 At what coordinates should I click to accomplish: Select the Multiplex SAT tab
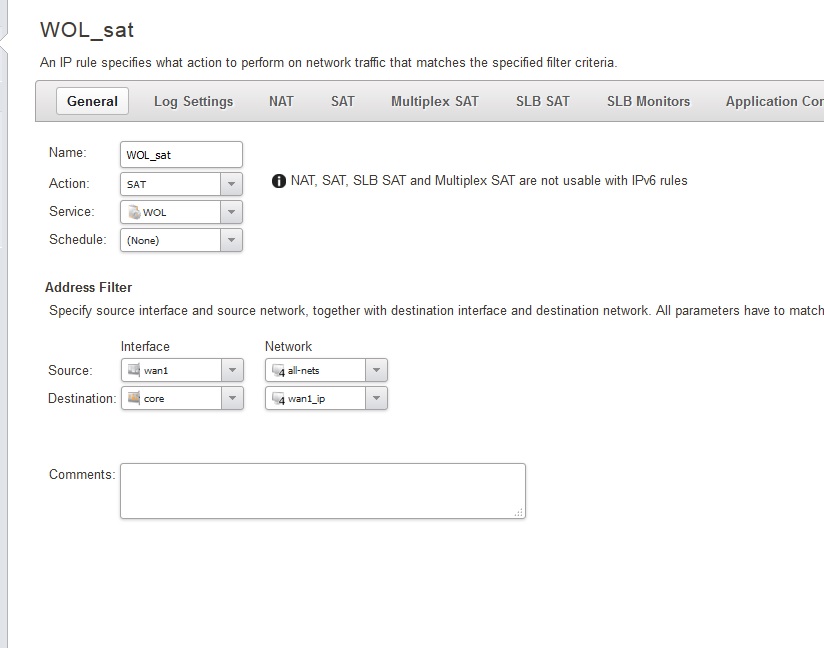434,101
